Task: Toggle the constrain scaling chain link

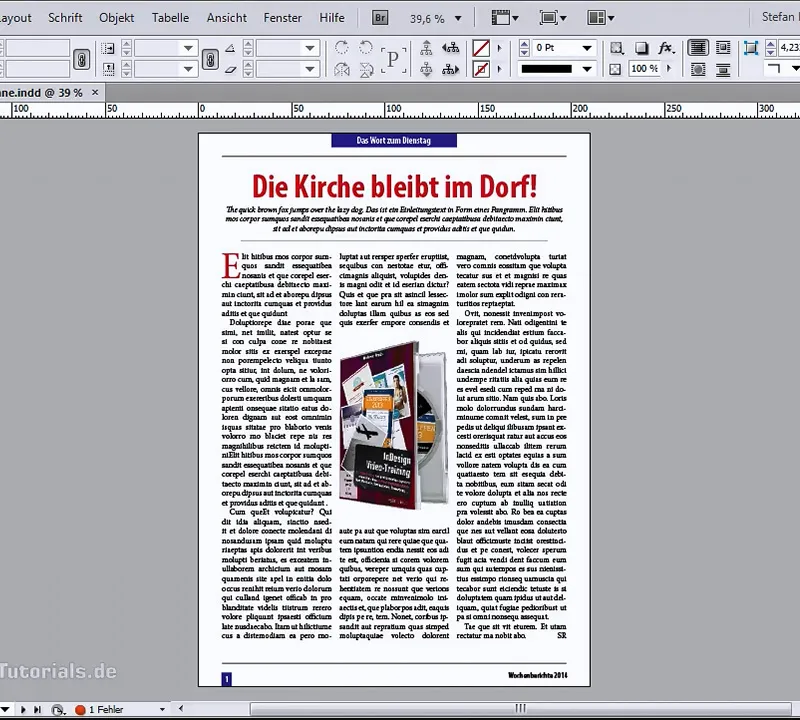Action: coord(210,59)
